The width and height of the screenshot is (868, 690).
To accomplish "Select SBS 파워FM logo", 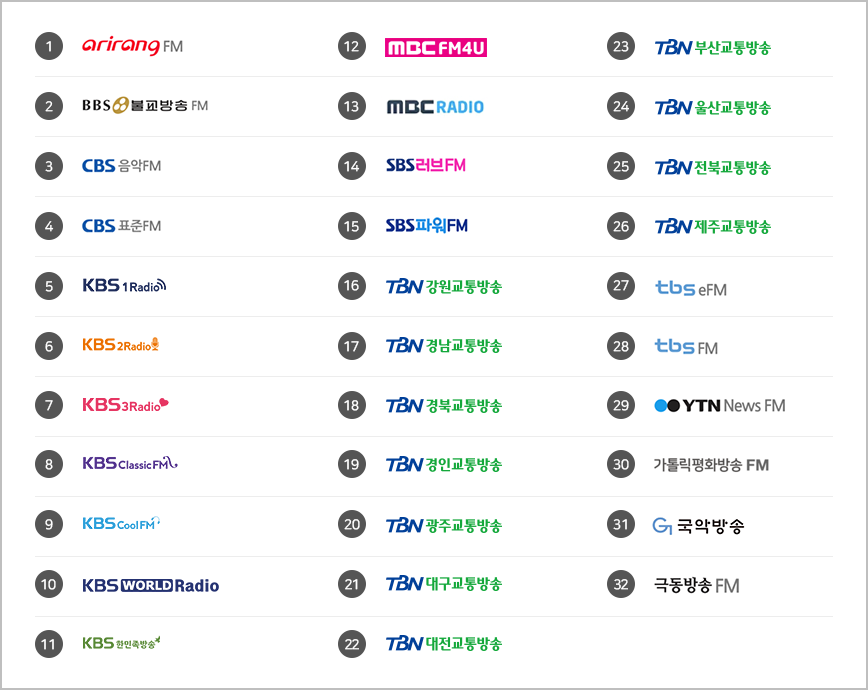I will point(426,225).
